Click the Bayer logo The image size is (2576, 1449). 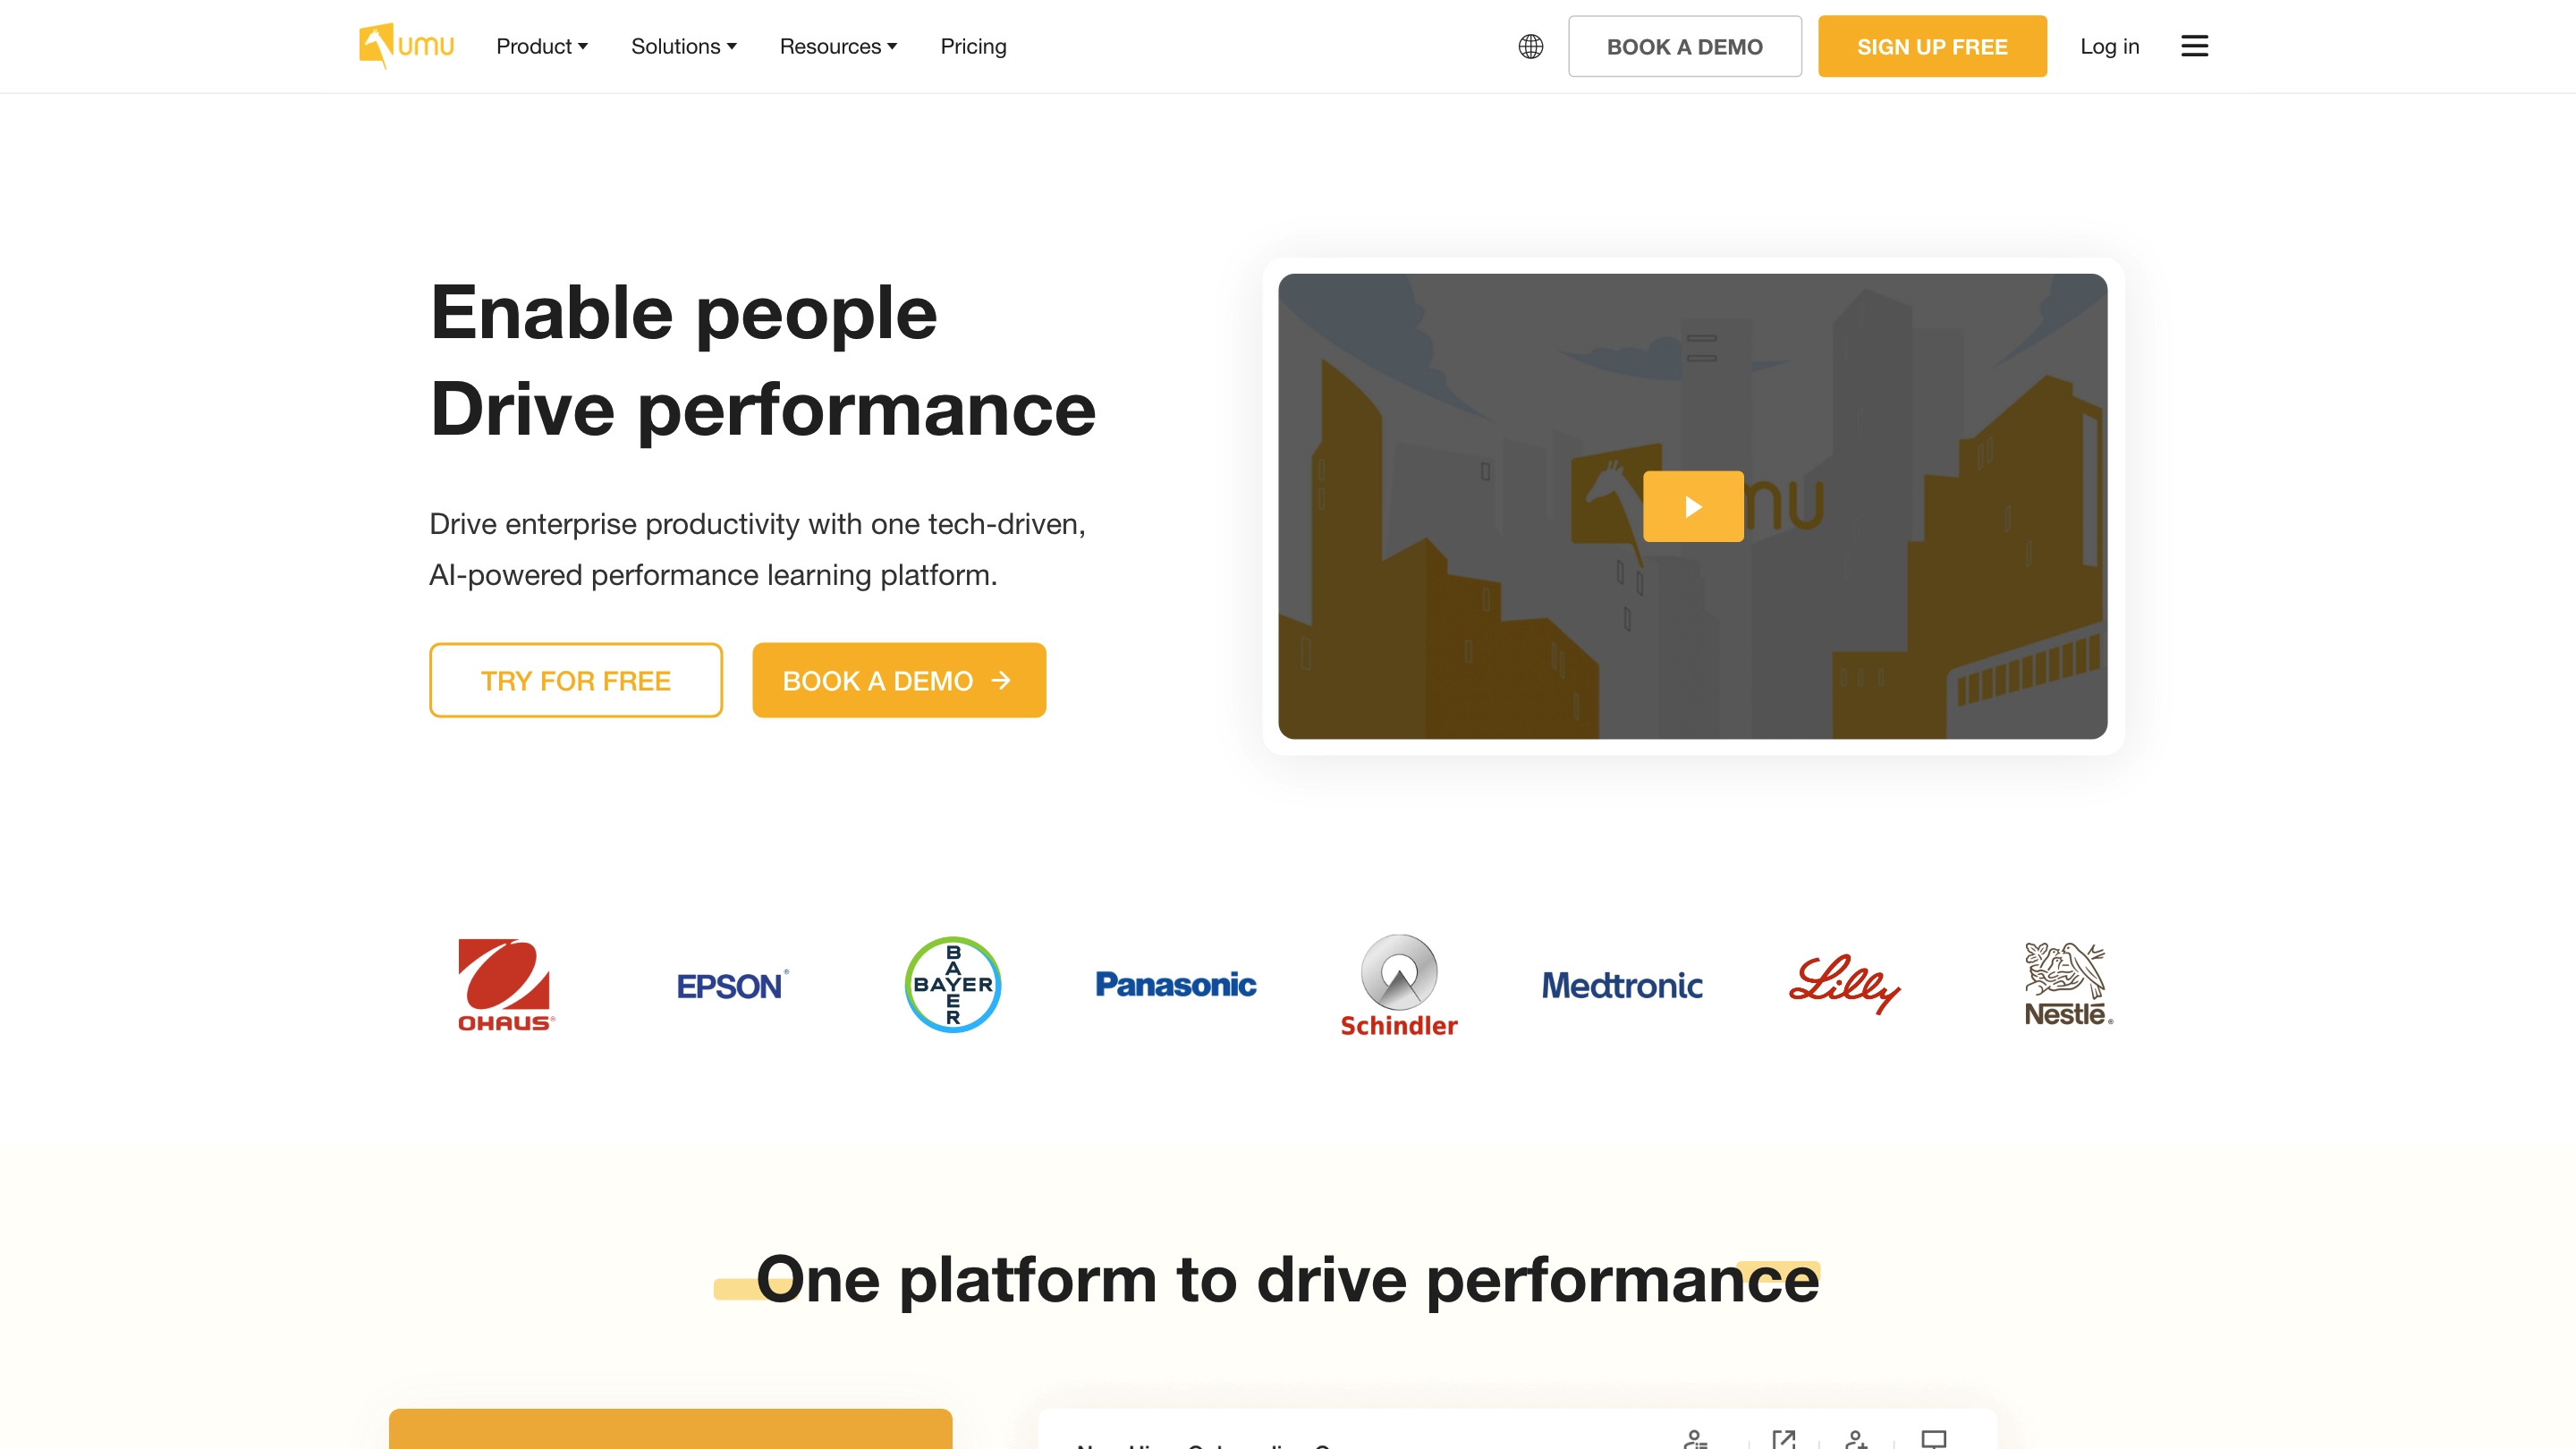coord(952,984)
